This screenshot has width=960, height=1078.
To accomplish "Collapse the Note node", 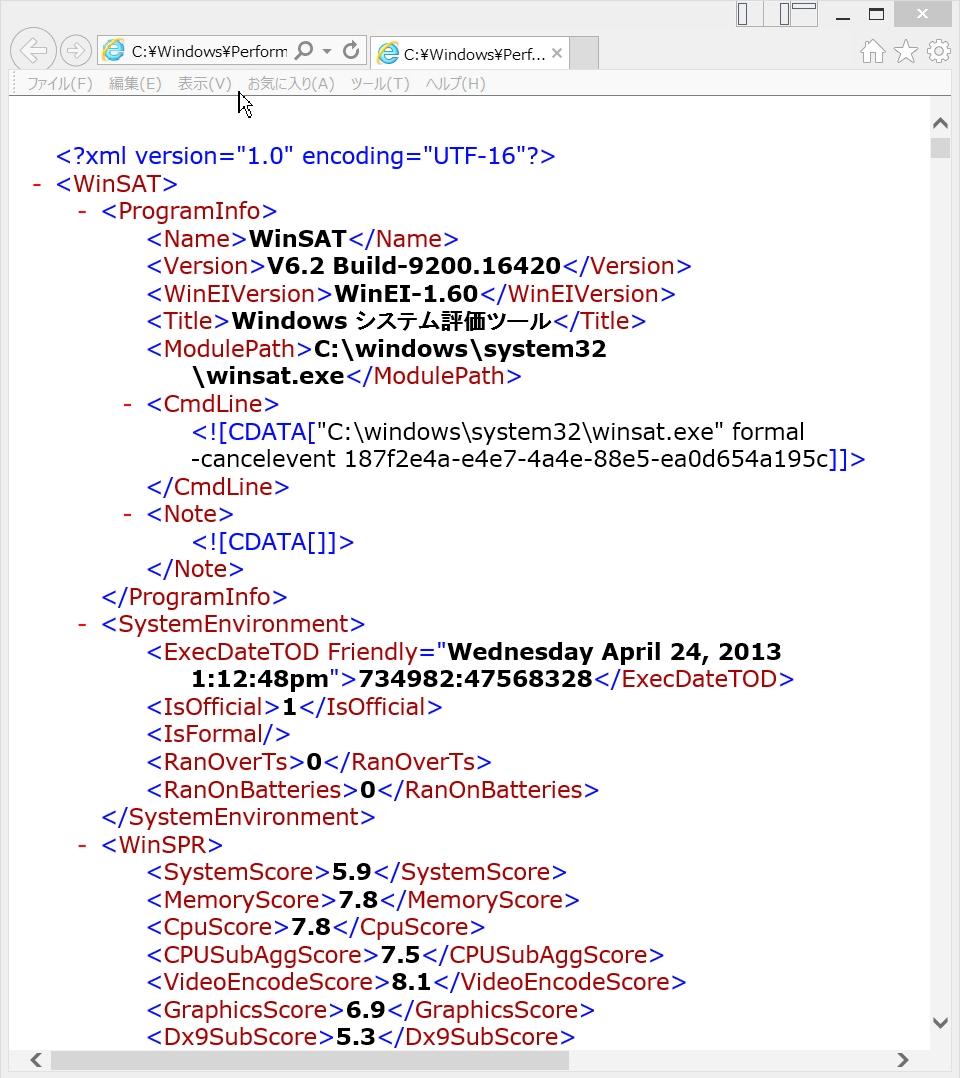I will [127, 514].
